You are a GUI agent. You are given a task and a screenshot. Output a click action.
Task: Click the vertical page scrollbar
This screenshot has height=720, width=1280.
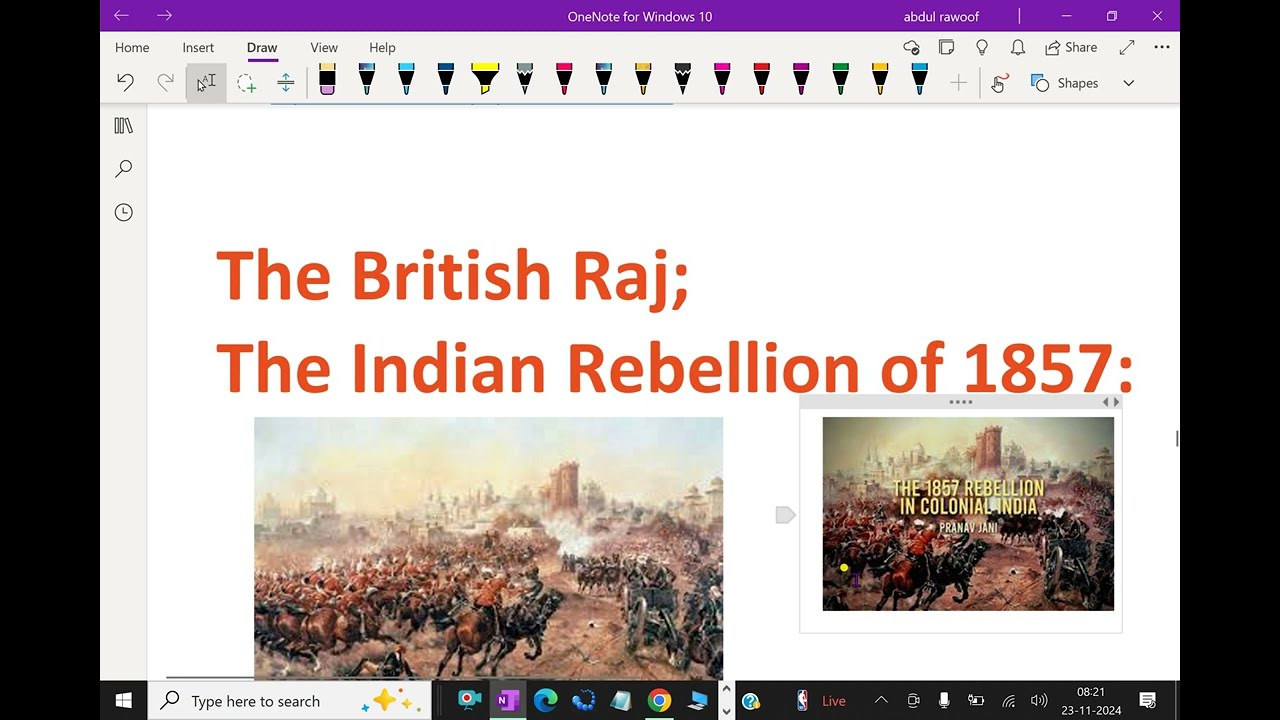[1177, 439]
